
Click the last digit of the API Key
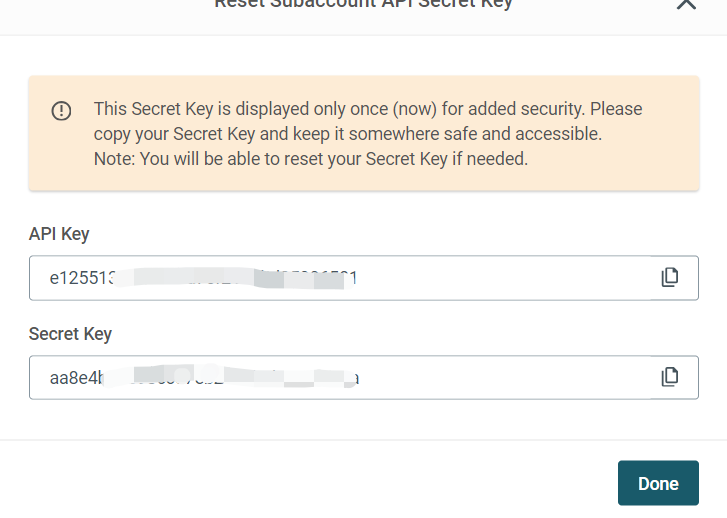[353, 278]
